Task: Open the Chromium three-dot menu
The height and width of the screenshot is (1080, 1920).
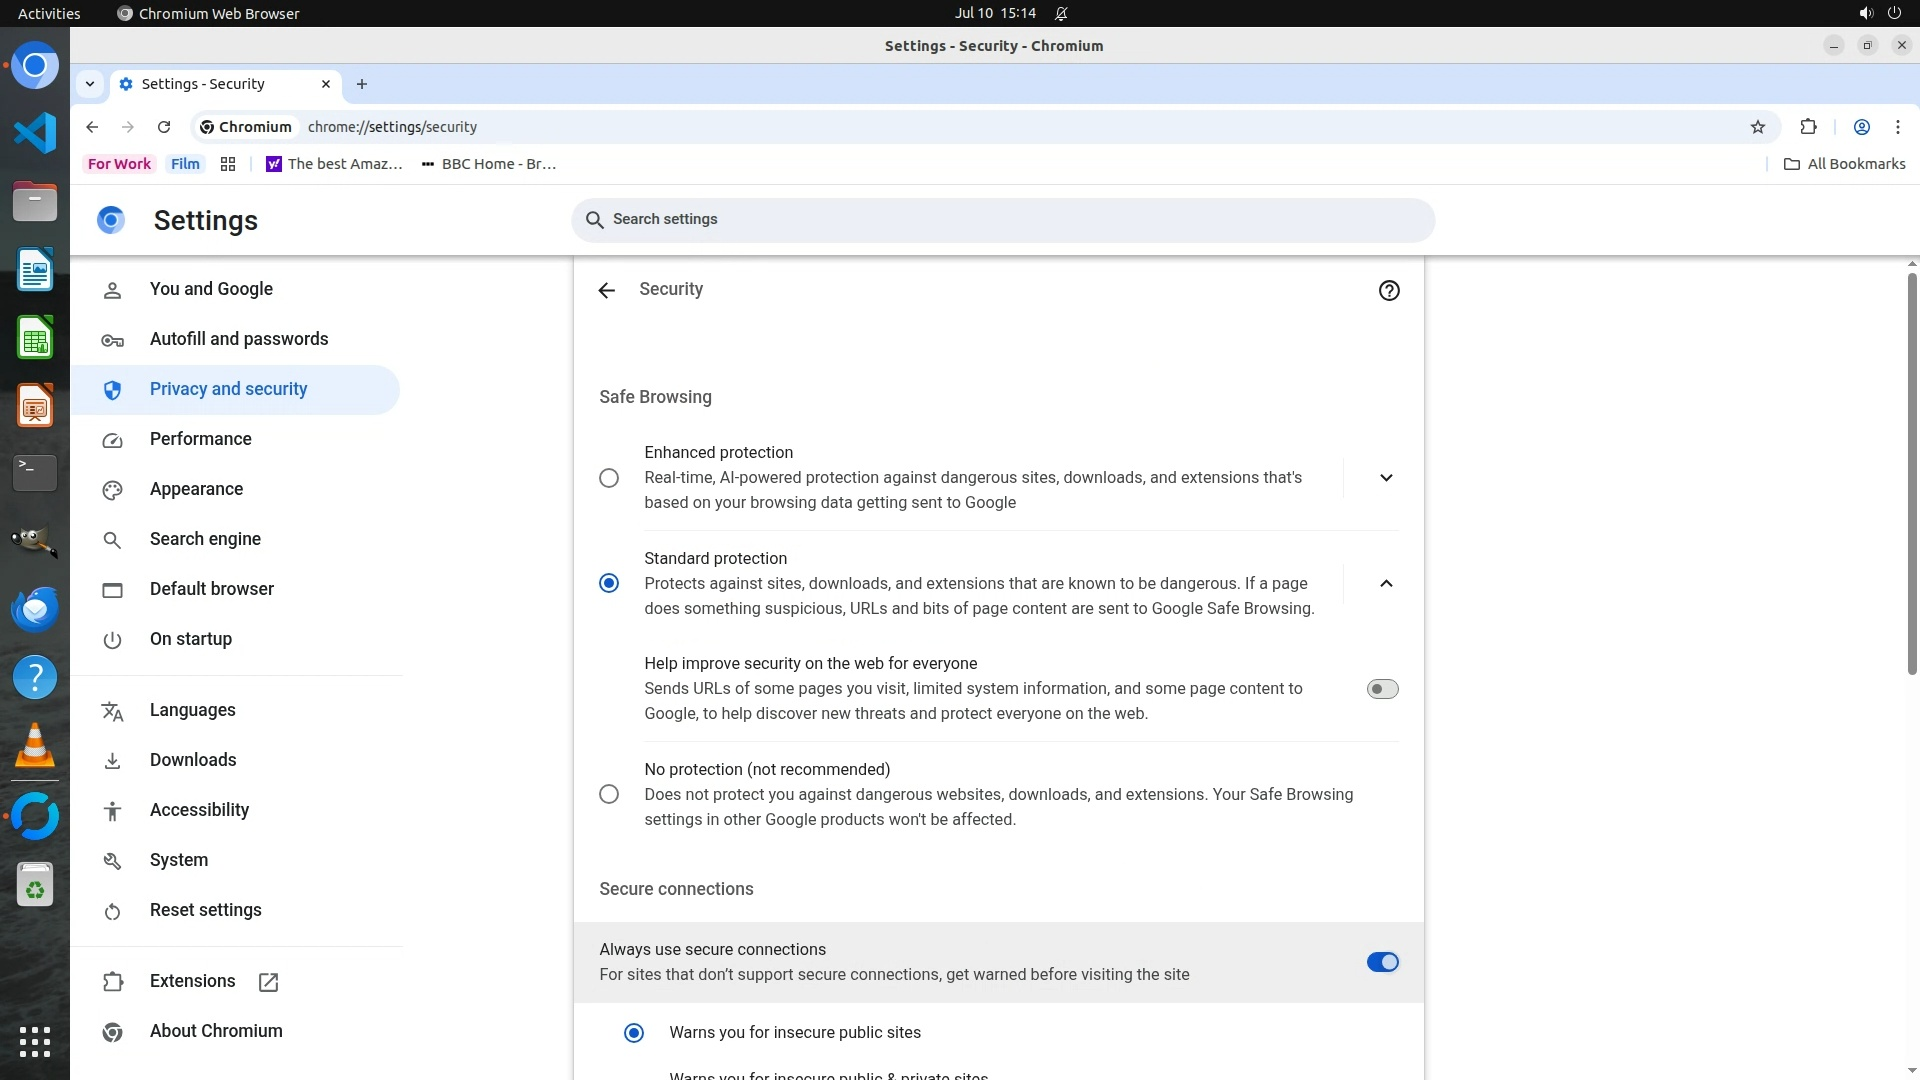Action: click(1897, 127)
